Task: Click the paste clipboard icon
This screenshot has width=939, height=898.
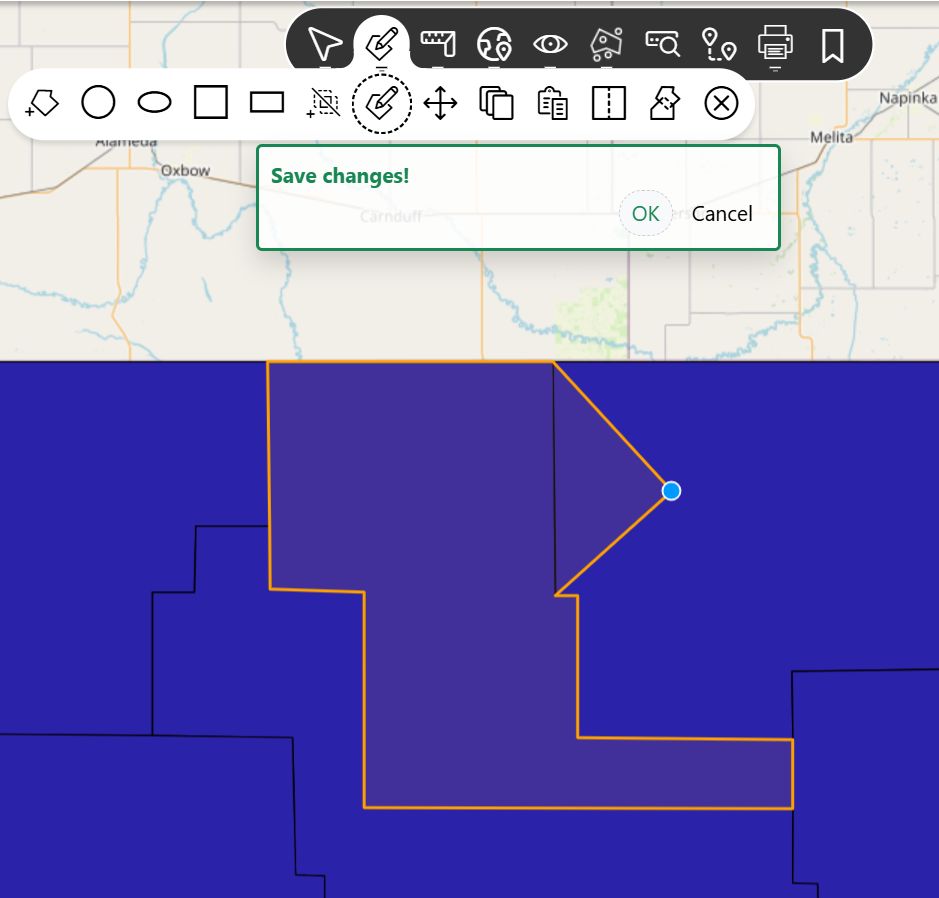Action: pos(552,103)
